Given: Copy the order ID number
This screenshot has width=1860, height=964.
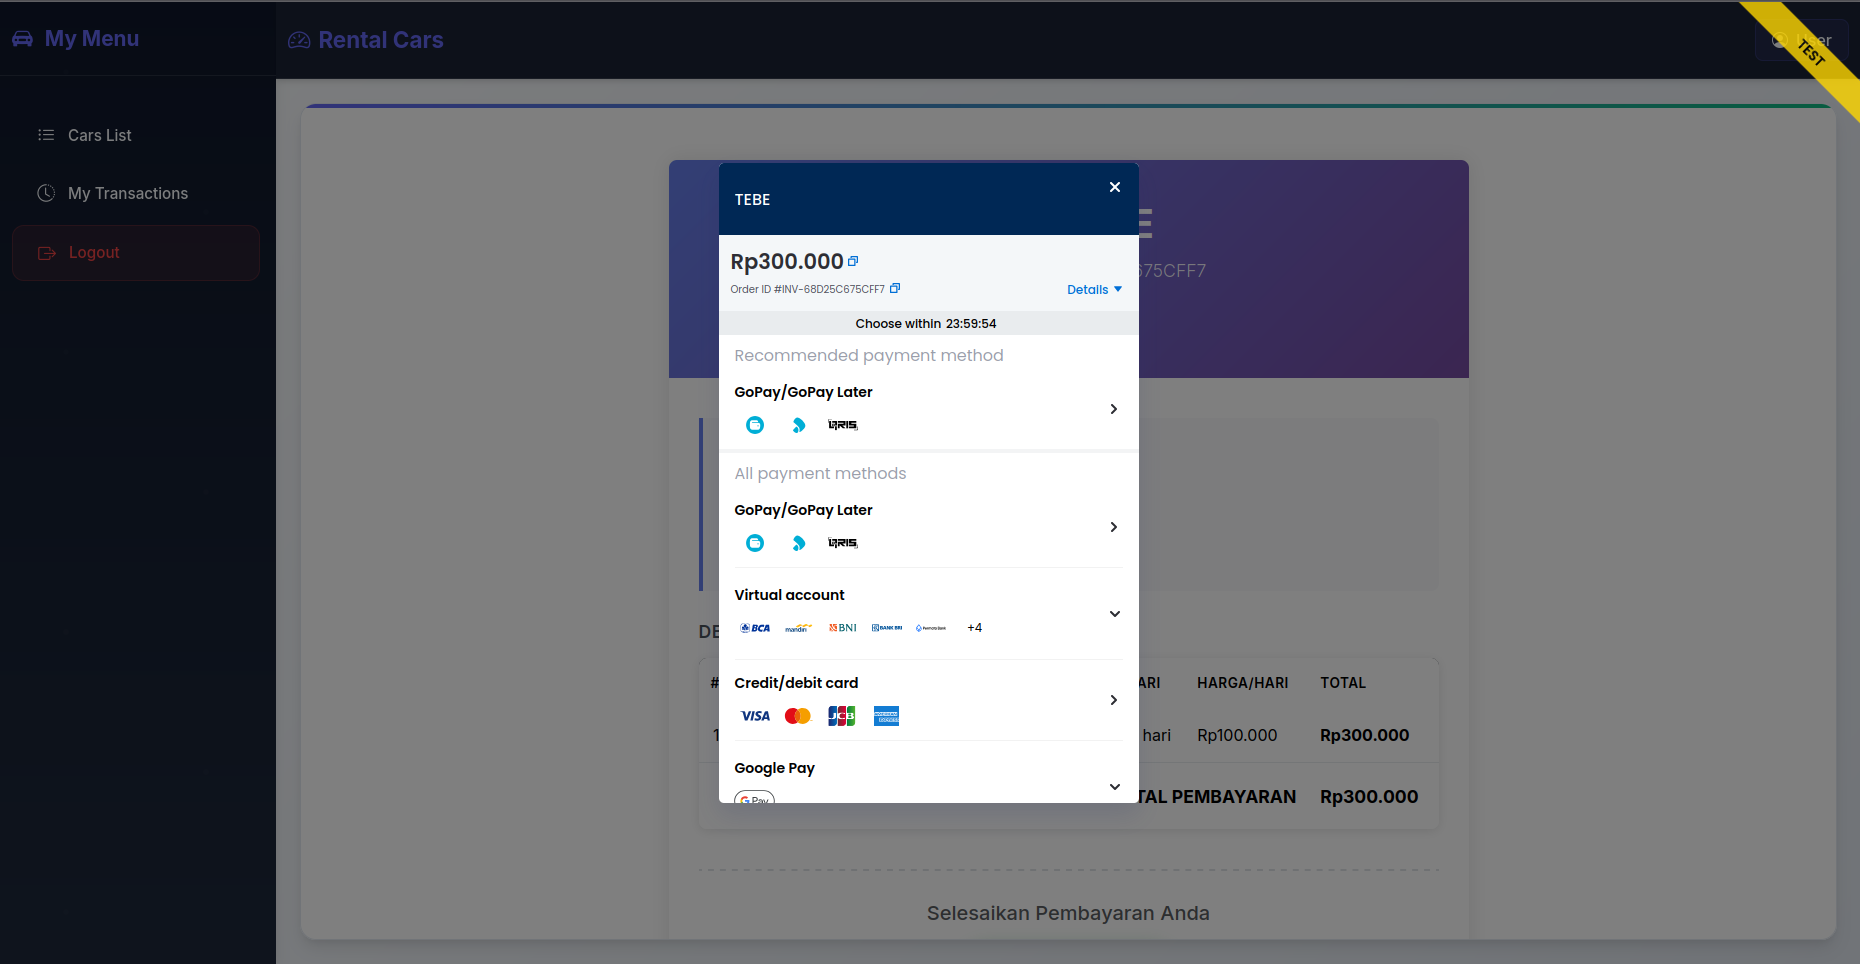Looking at the screenshot, I should click(x=895, y=289).
